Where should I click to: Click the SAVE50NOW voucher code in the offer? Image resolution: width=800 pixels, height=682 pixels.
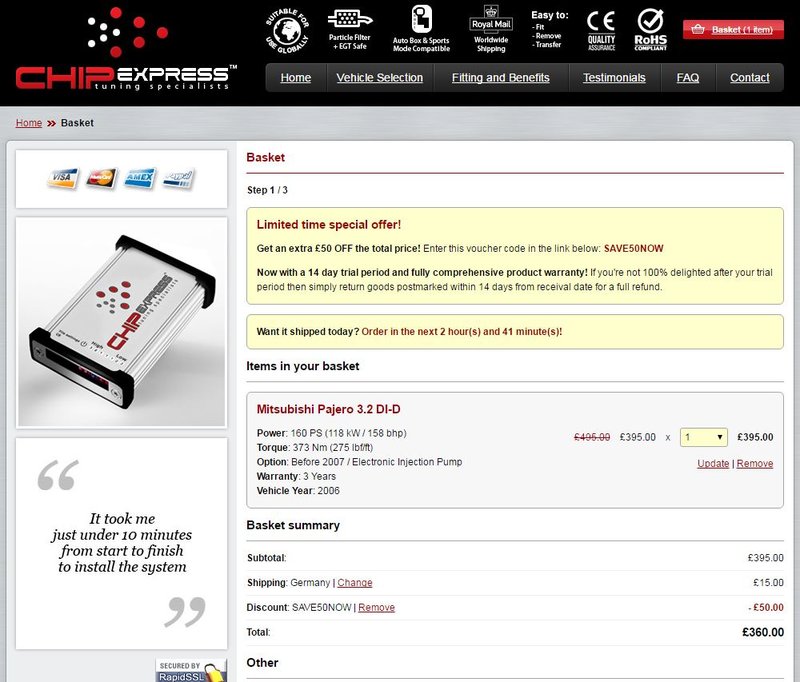[x=634, y=248]
